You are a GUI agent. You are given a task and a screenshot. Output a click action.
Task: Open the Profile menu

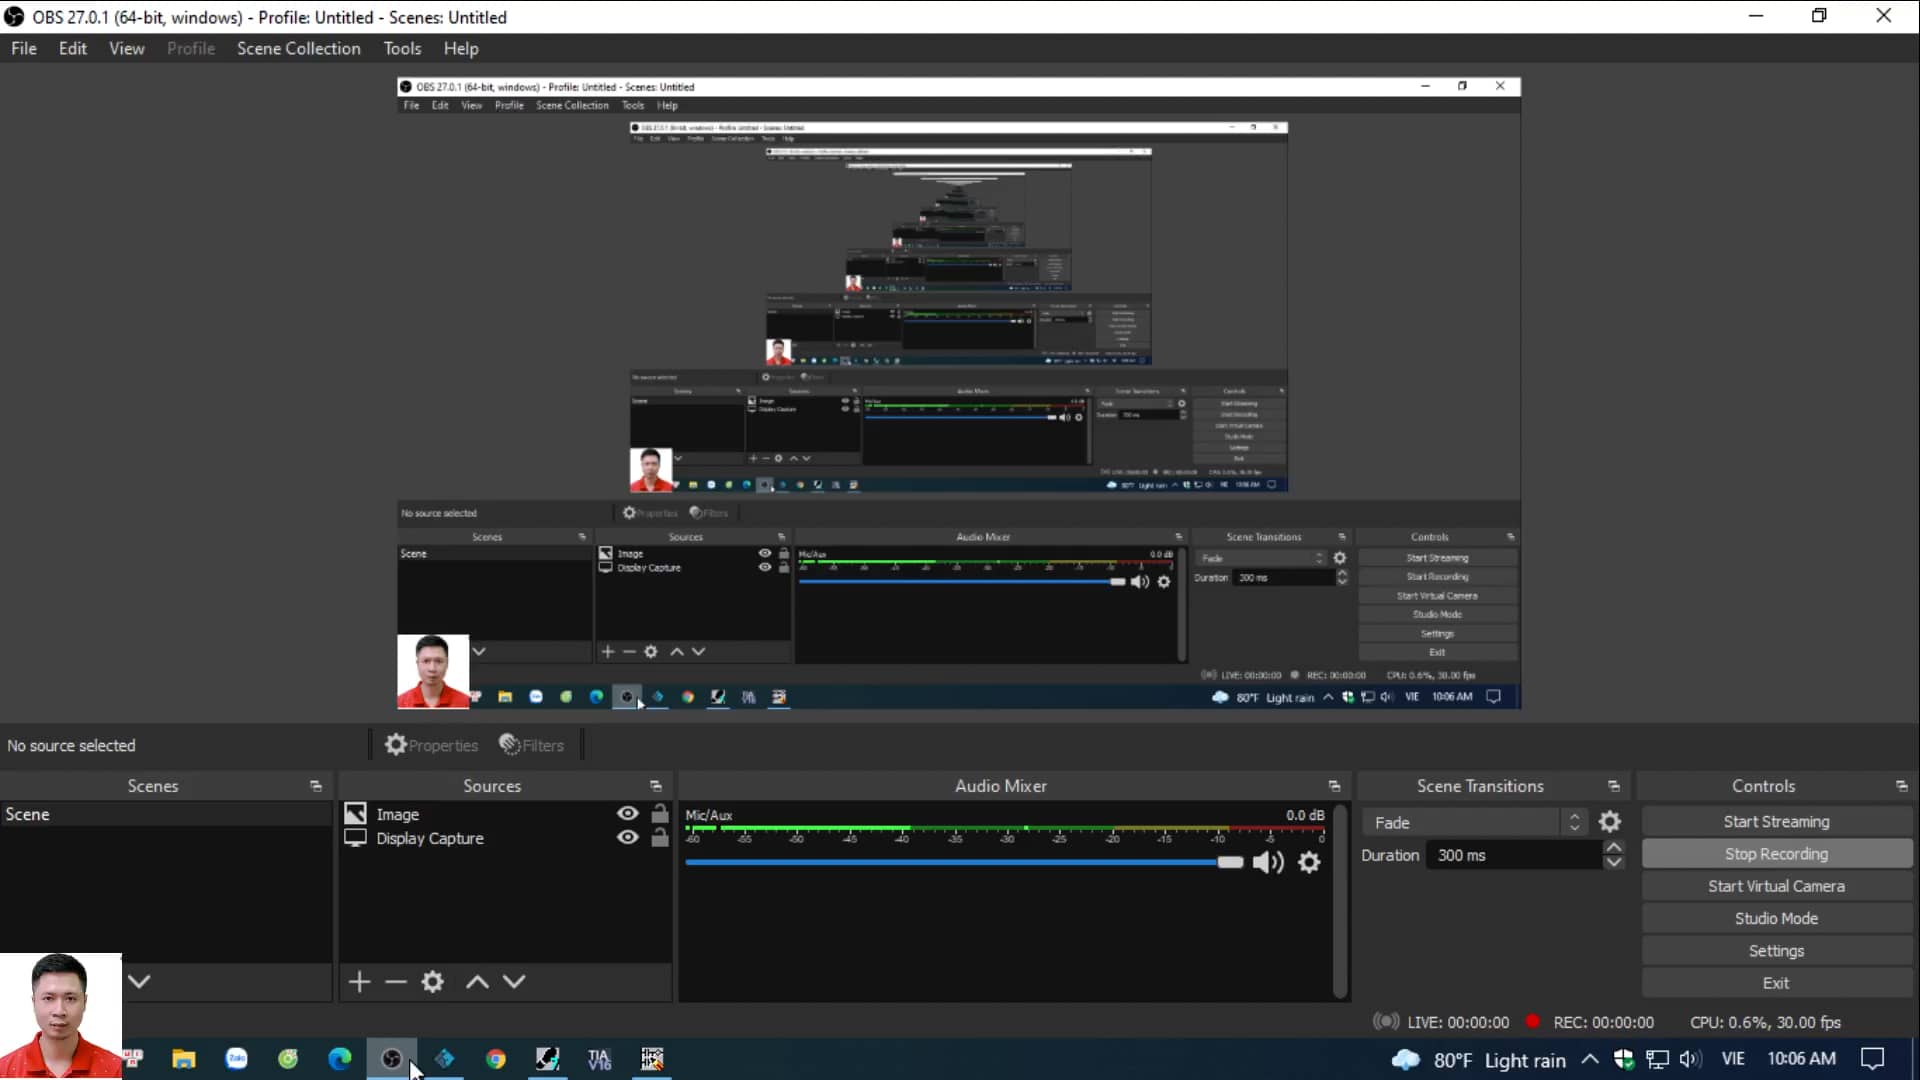point(191,48)
